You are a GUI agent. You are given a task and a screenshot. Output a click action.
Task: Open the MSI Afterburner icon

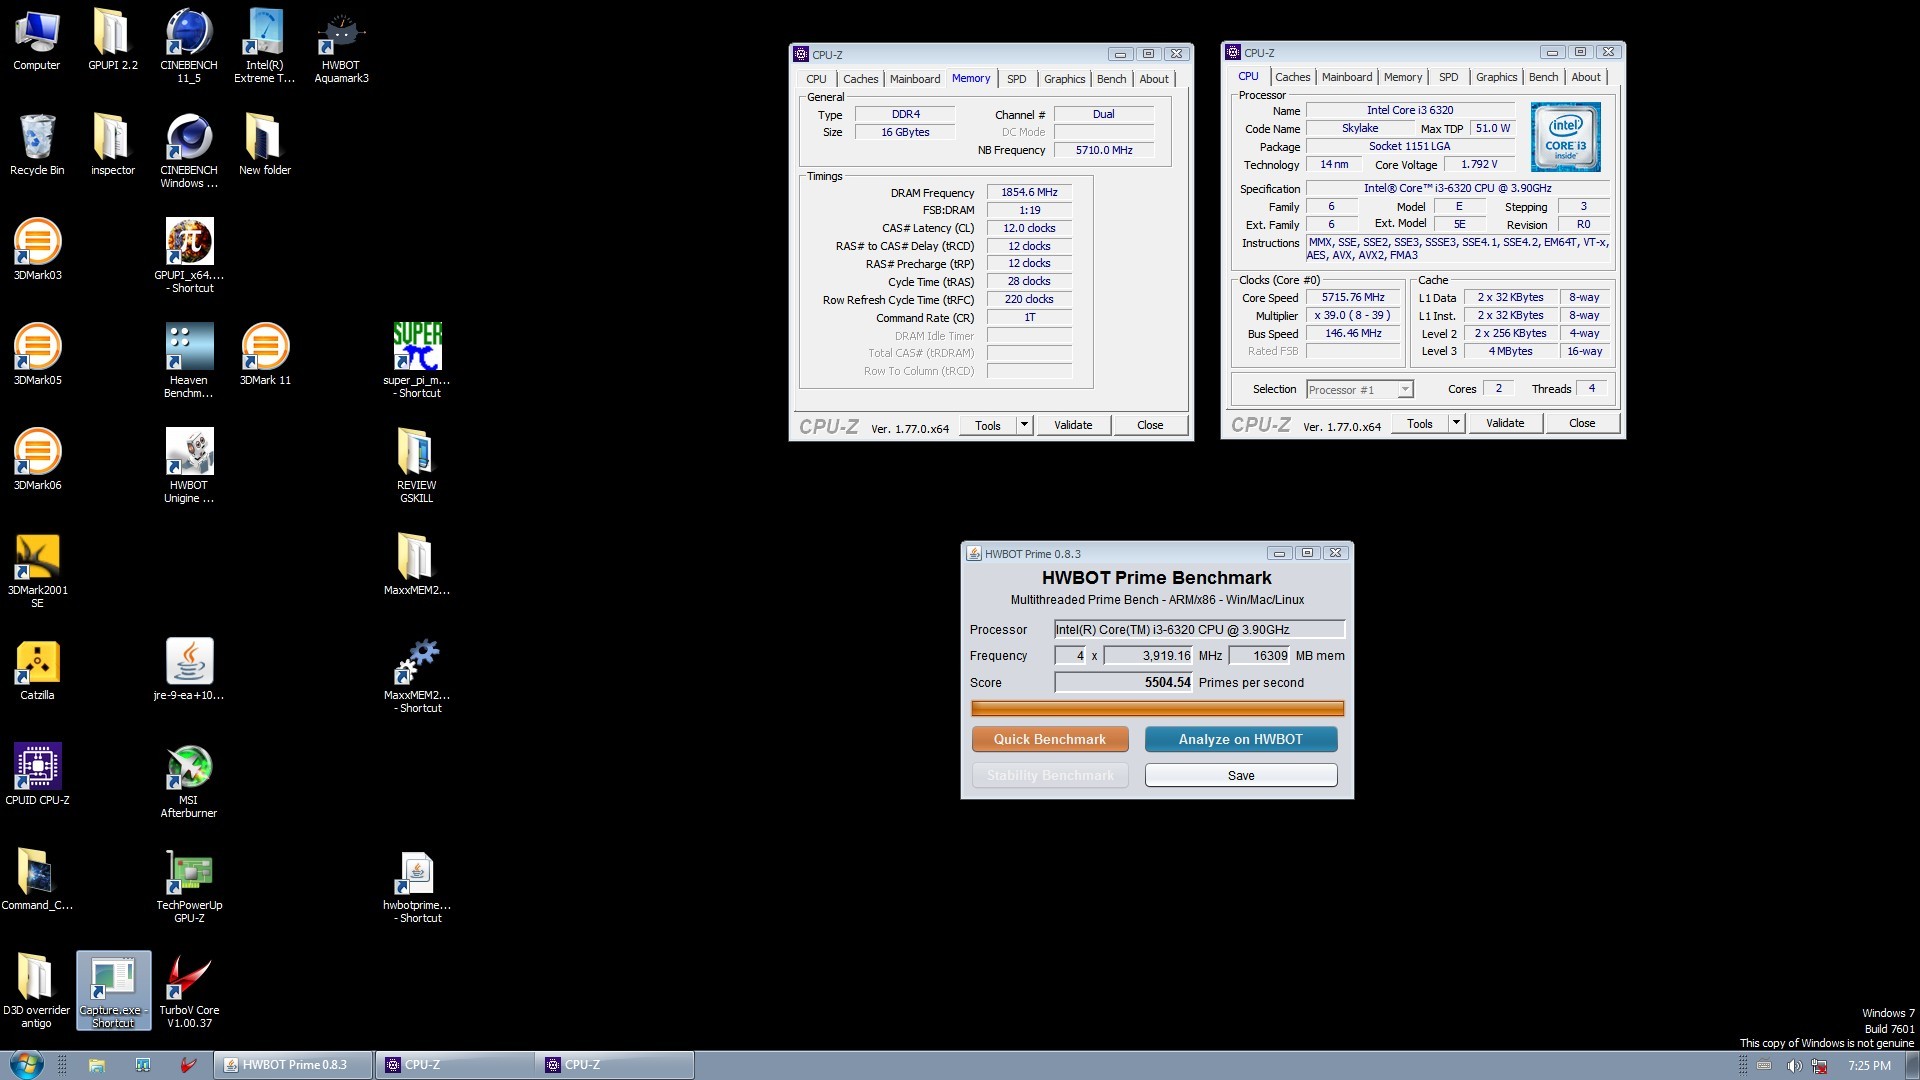(189, 781)
